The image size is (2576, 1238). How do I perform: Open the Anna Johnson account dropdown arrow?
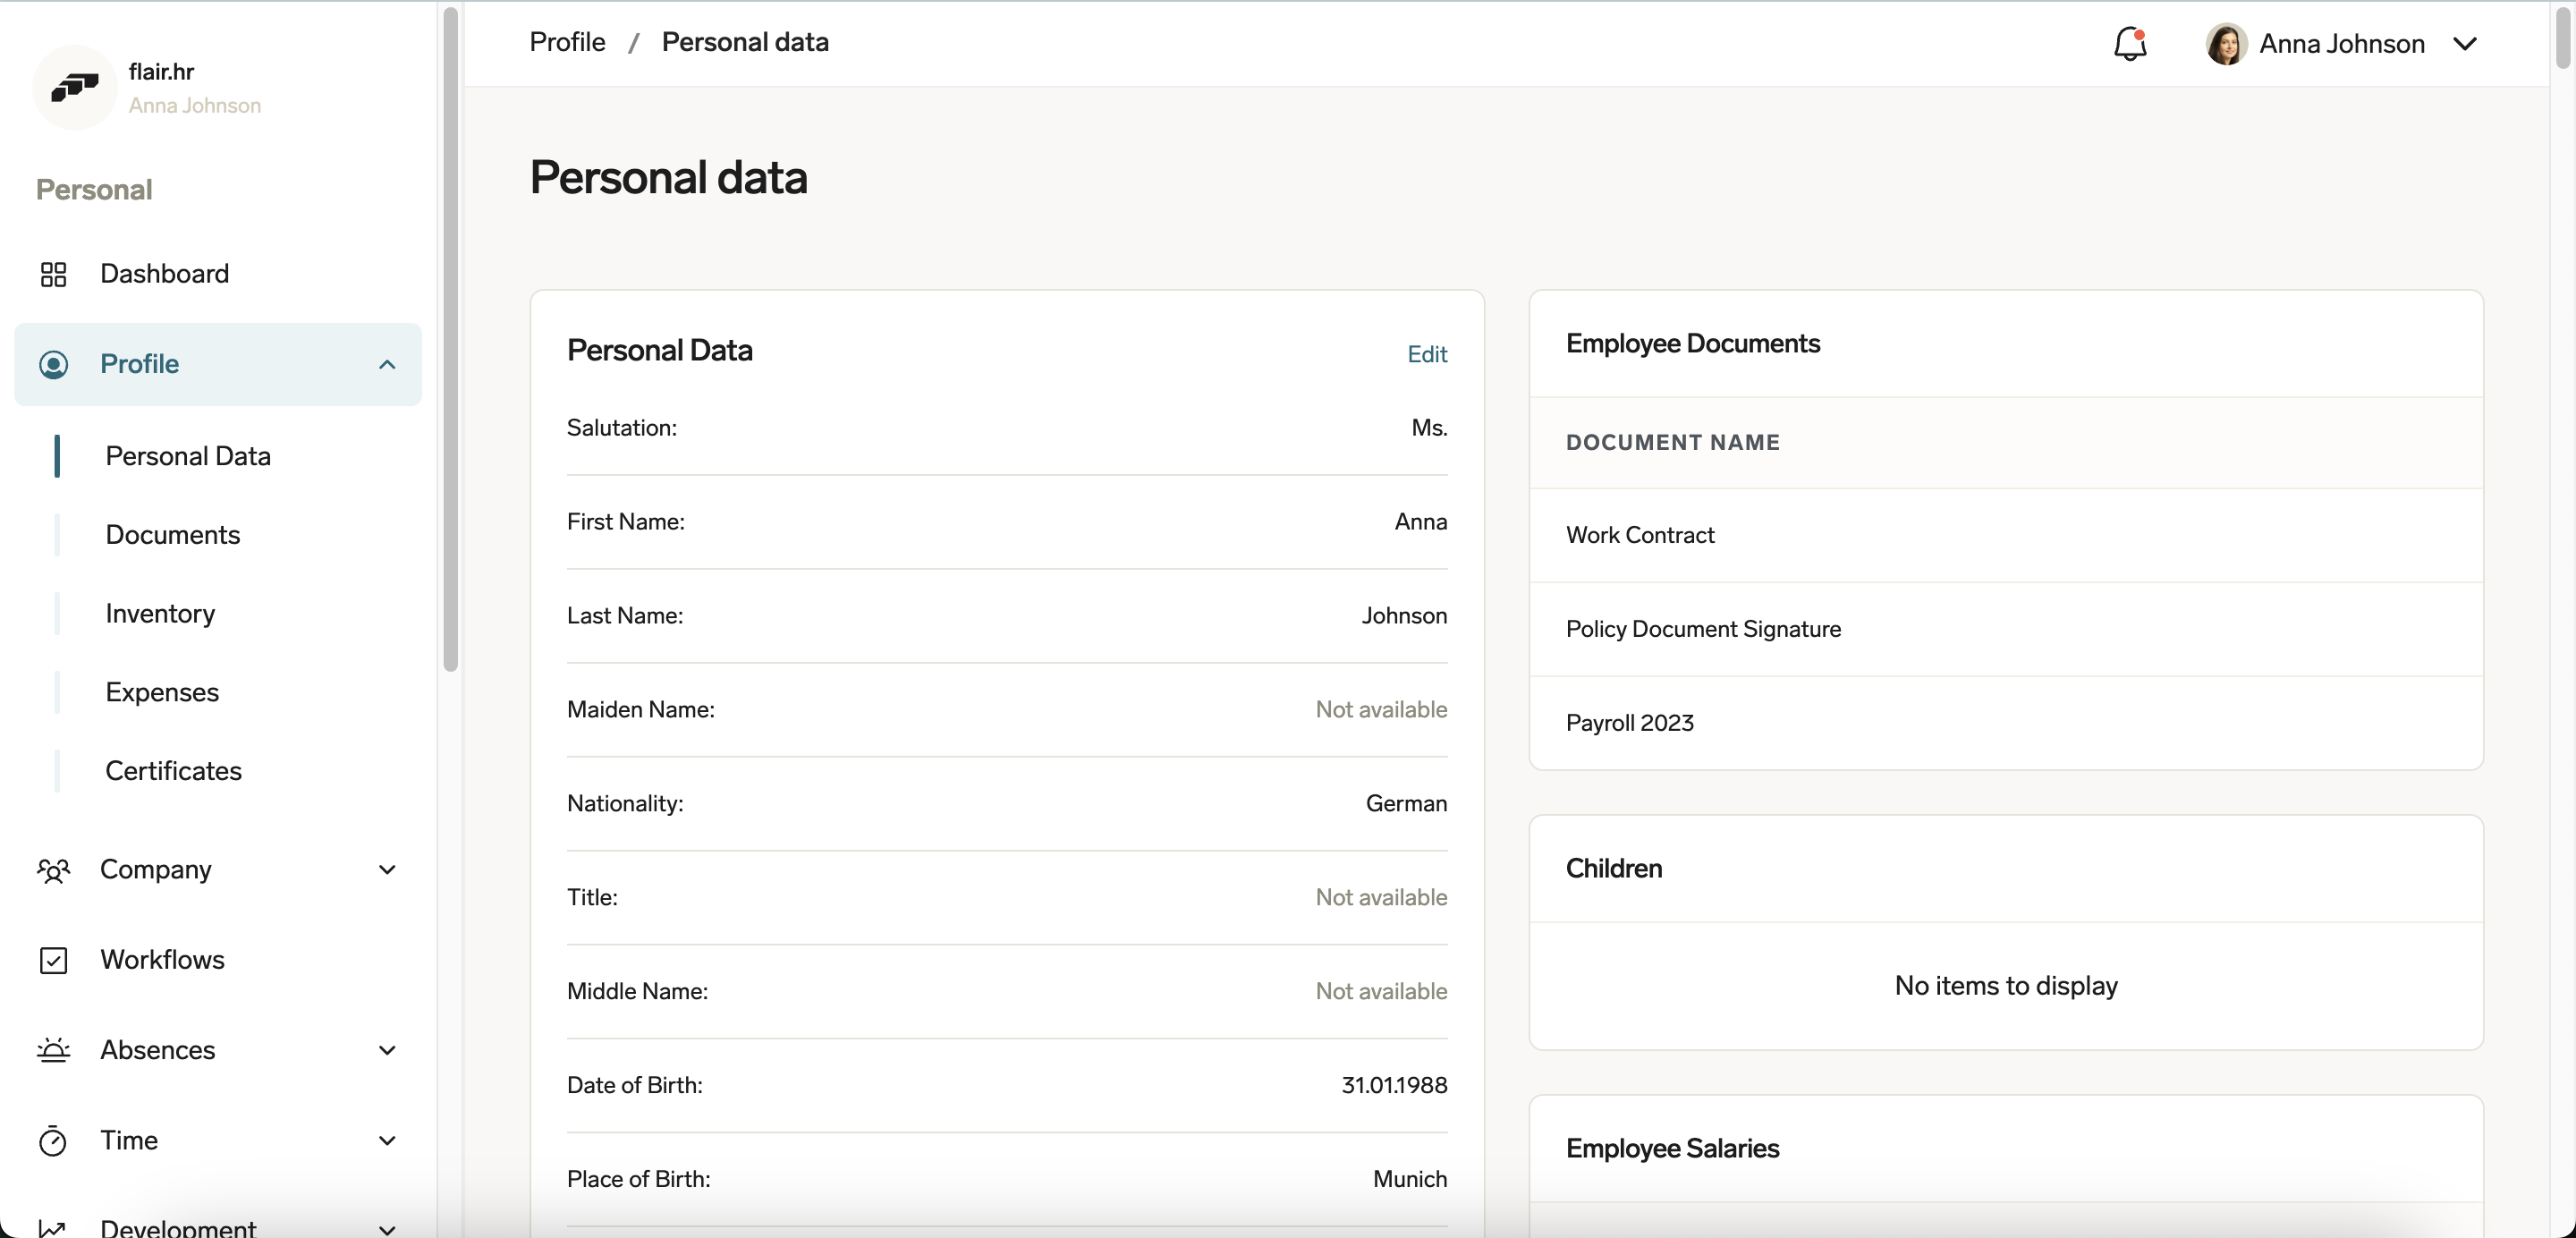(2465, 44)
